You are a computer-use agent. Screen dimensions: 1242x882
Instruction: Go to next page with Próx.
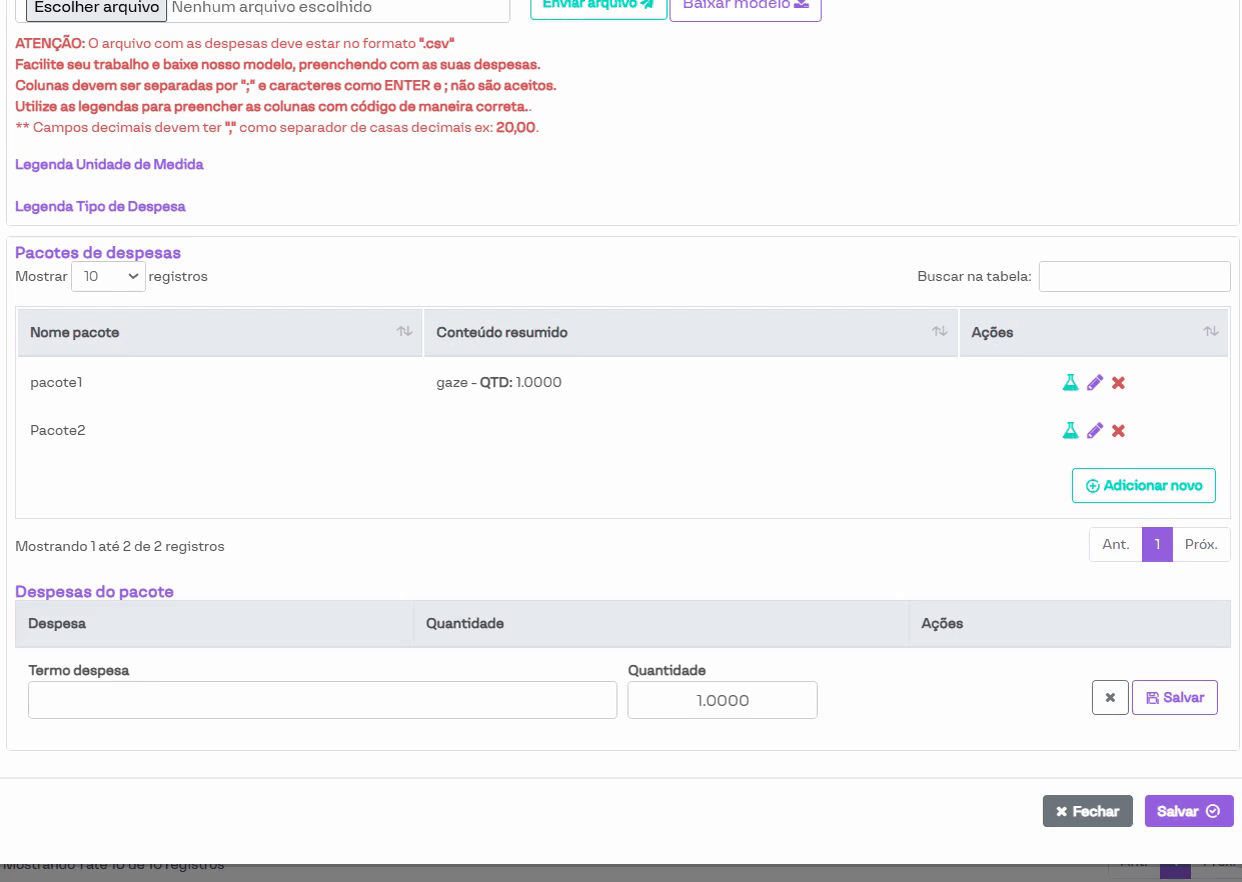[x=1200, y=545]
